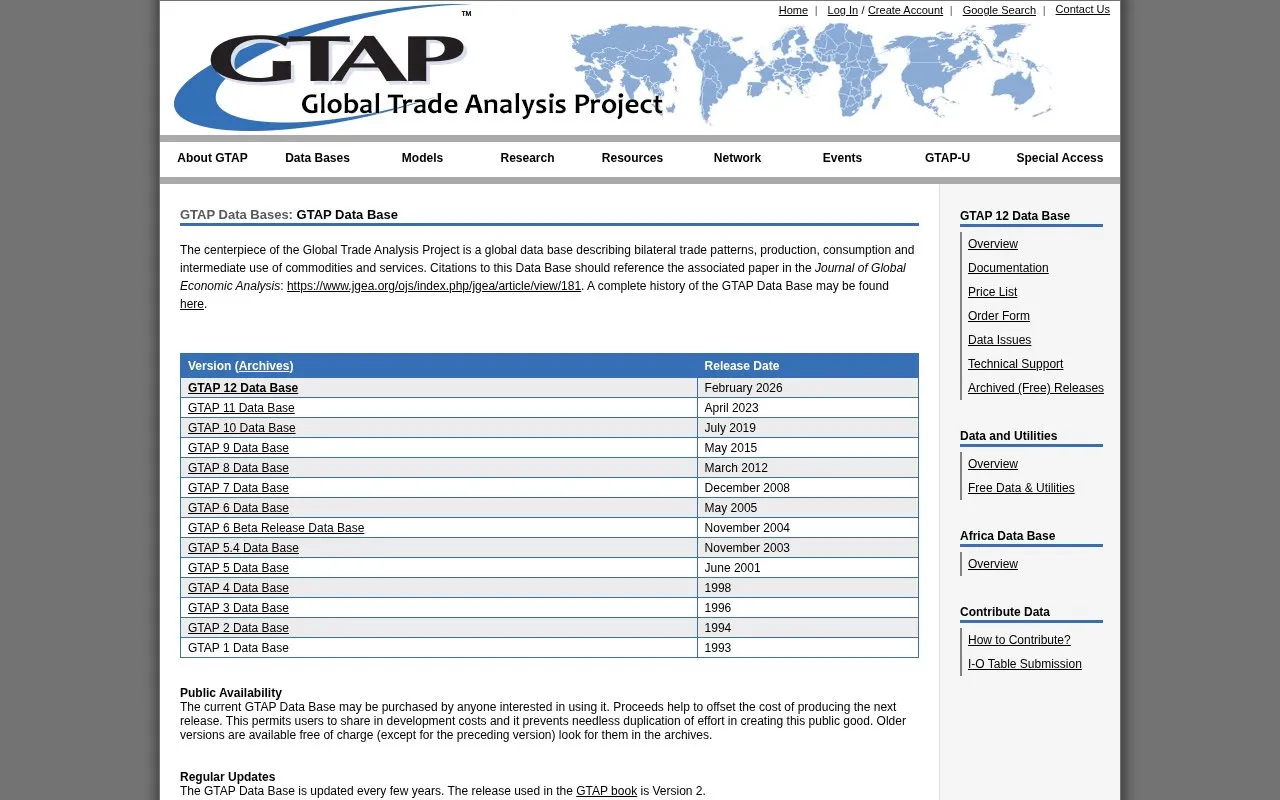Screen dimensions: 1280x800
Task: Select the GTAP 7 Data Base link
Action: click(238, 488)
